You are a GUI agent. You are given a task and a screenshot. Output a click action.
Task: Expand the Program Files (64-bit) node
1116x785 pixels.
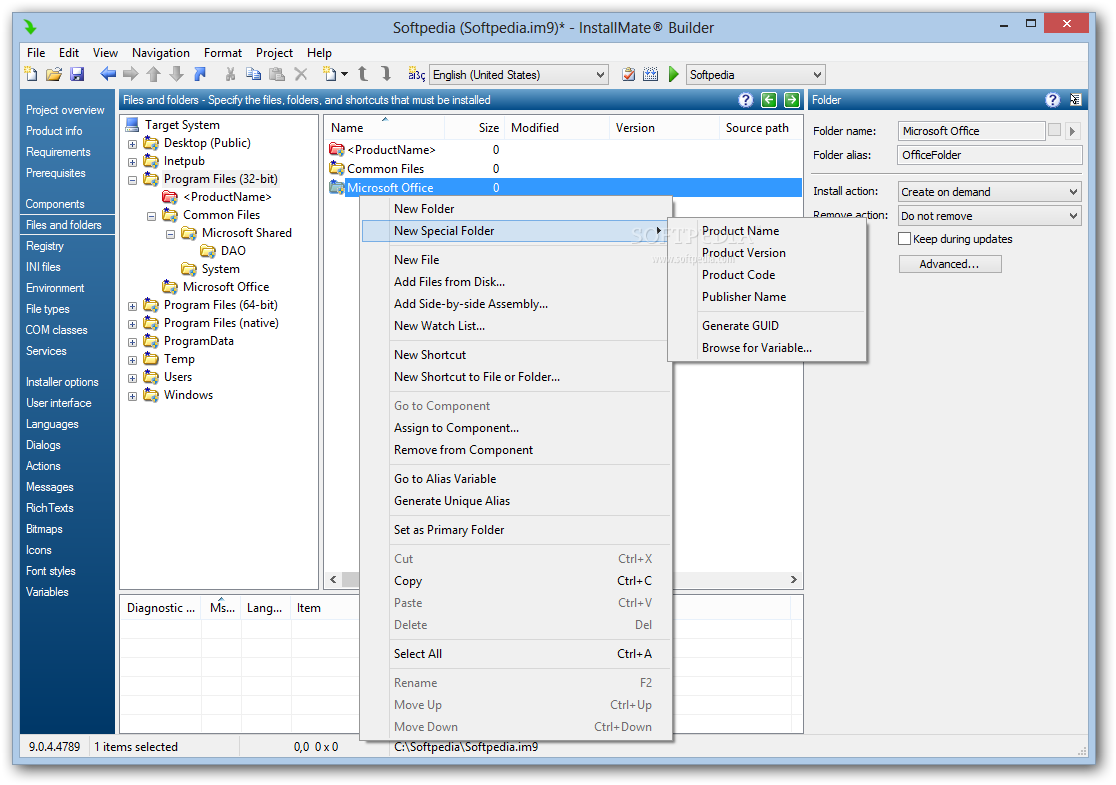(132, 306)
